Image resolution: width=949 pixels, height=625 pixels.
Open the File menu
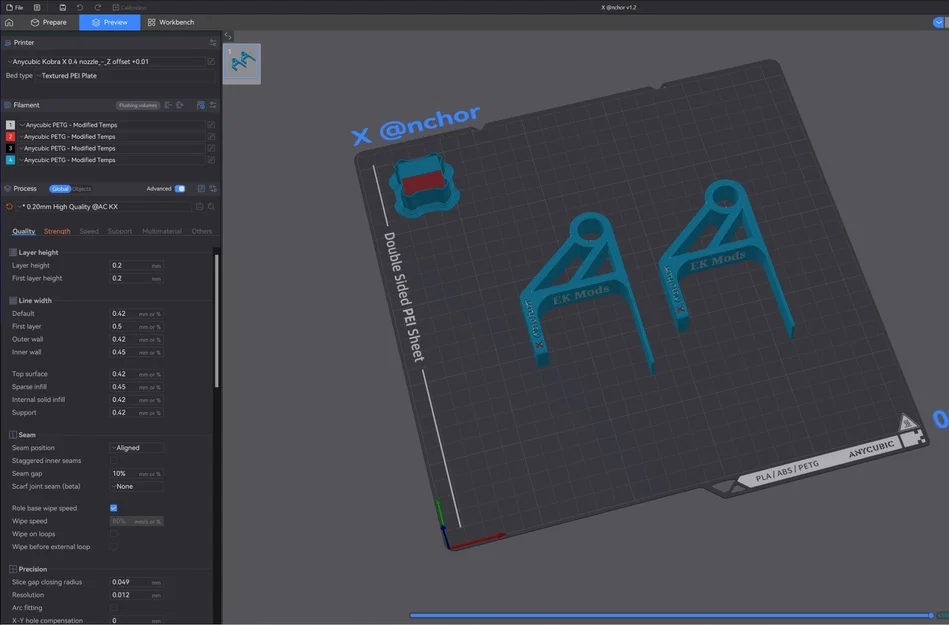tap(15, 7)
